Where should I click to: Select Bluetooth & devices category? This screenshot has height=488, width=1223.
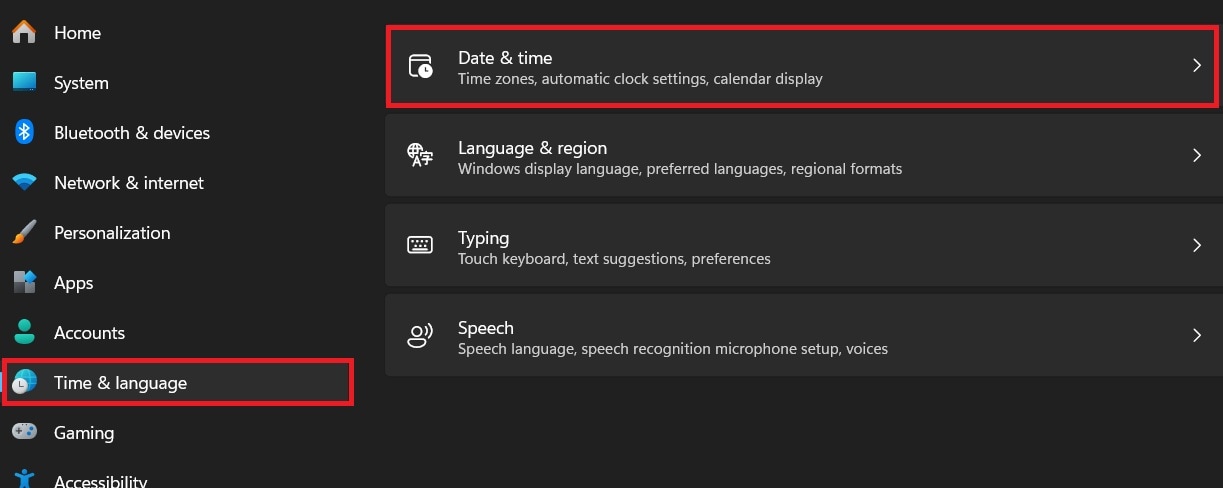pos(132,133)
